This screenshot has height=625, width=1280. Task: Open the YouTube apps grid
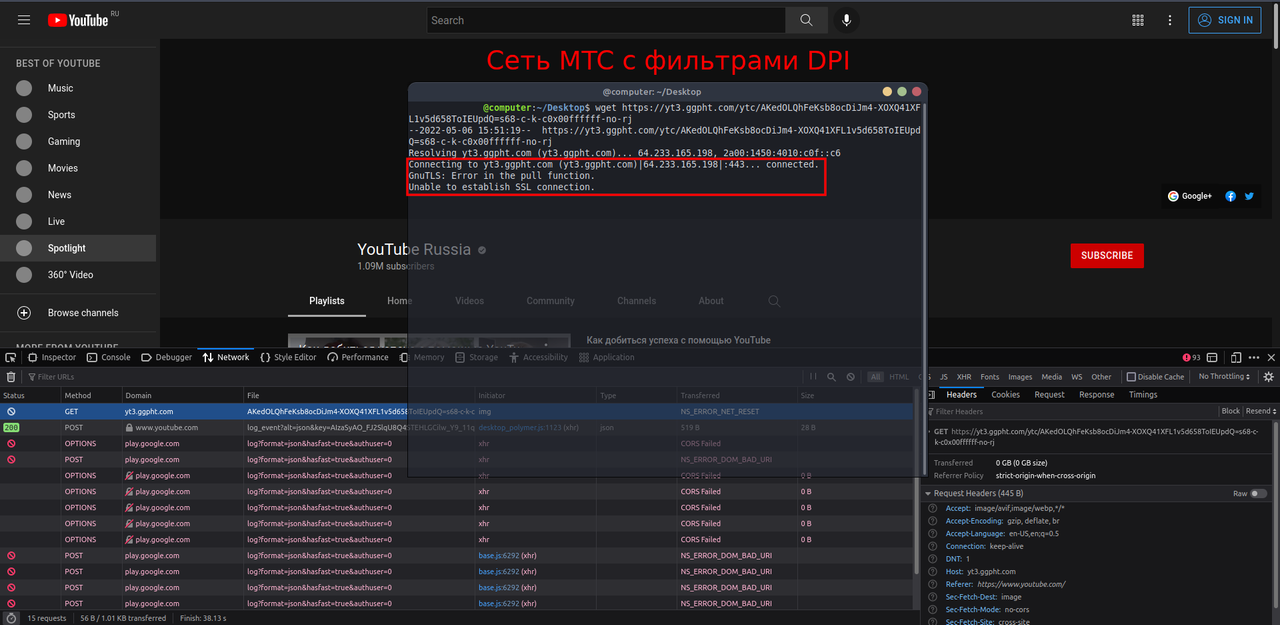[1138, 20]
